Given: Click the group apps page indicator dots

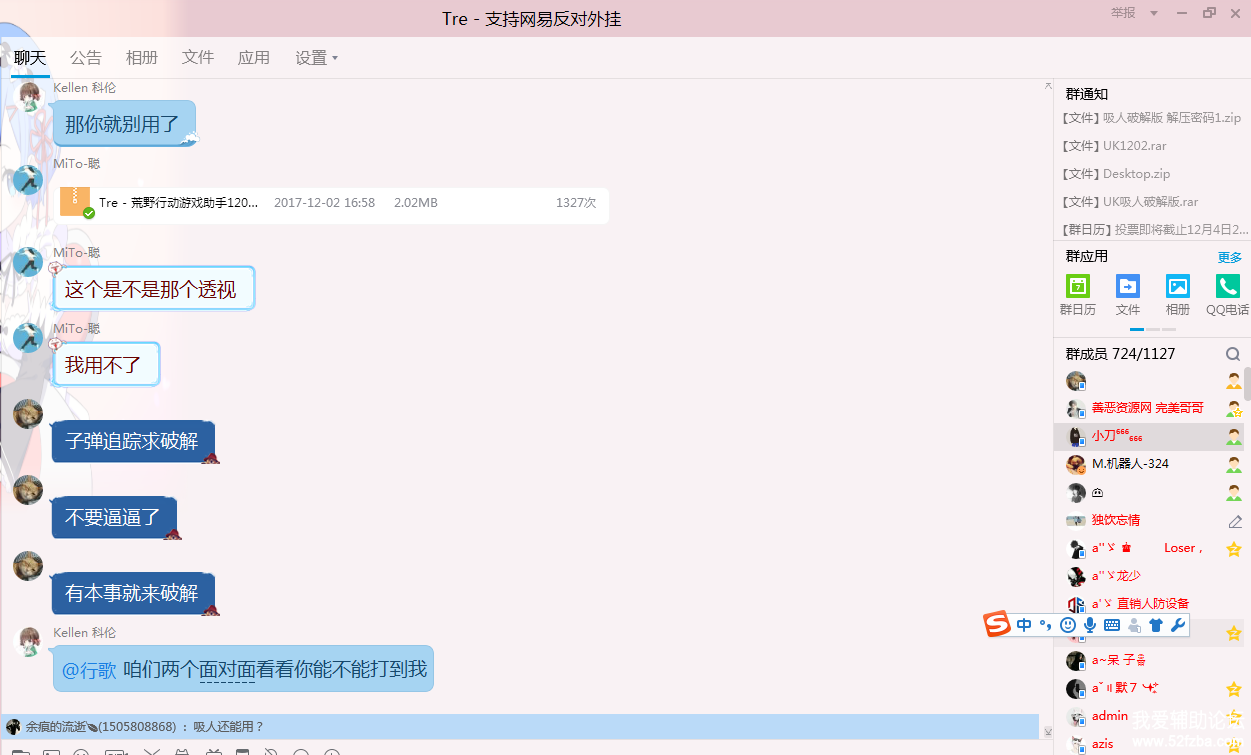Looking at the screenshot, I should [x=1153, y=329].
